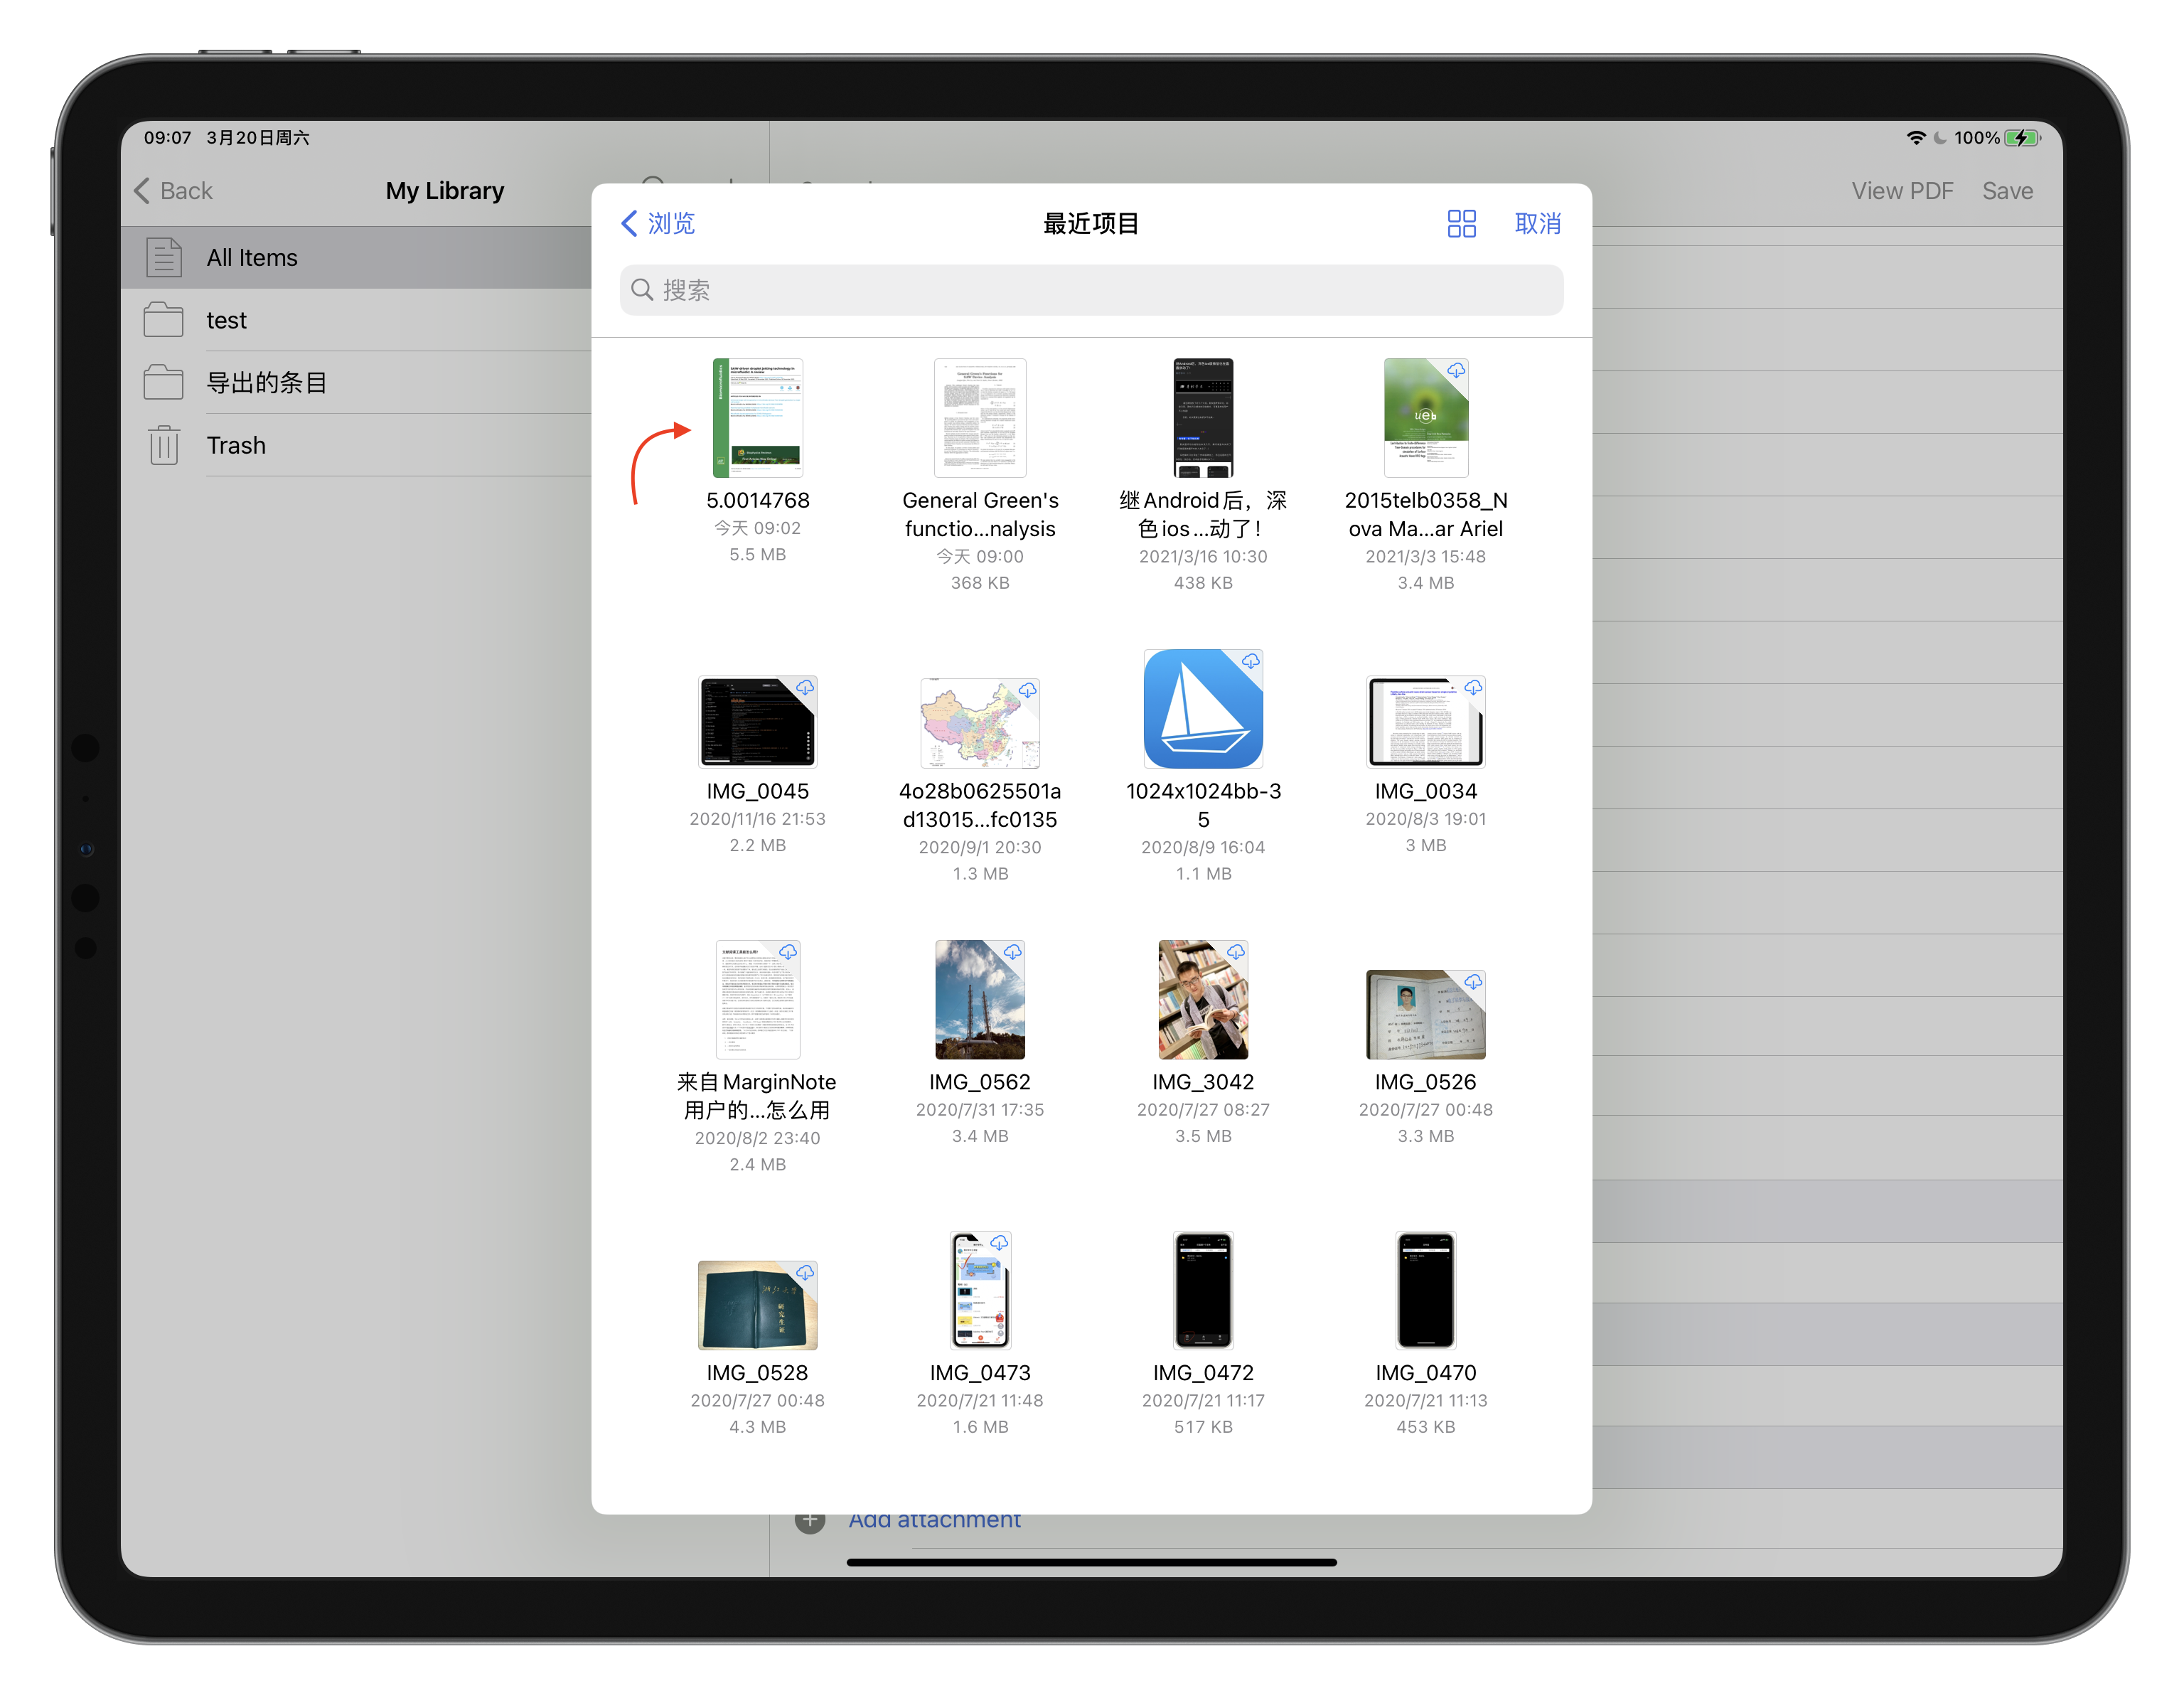Open the test collection folder
The width and height of the screenshot is (2184, 1698).
(x=356, y=320)
